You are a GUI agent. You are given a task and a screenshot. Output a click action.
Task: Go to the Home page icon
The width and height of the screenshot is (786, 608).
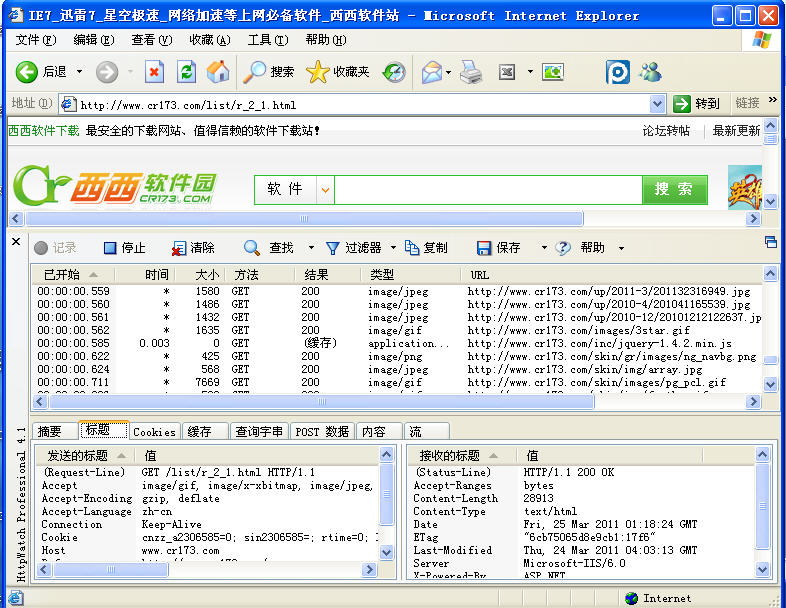217,72
